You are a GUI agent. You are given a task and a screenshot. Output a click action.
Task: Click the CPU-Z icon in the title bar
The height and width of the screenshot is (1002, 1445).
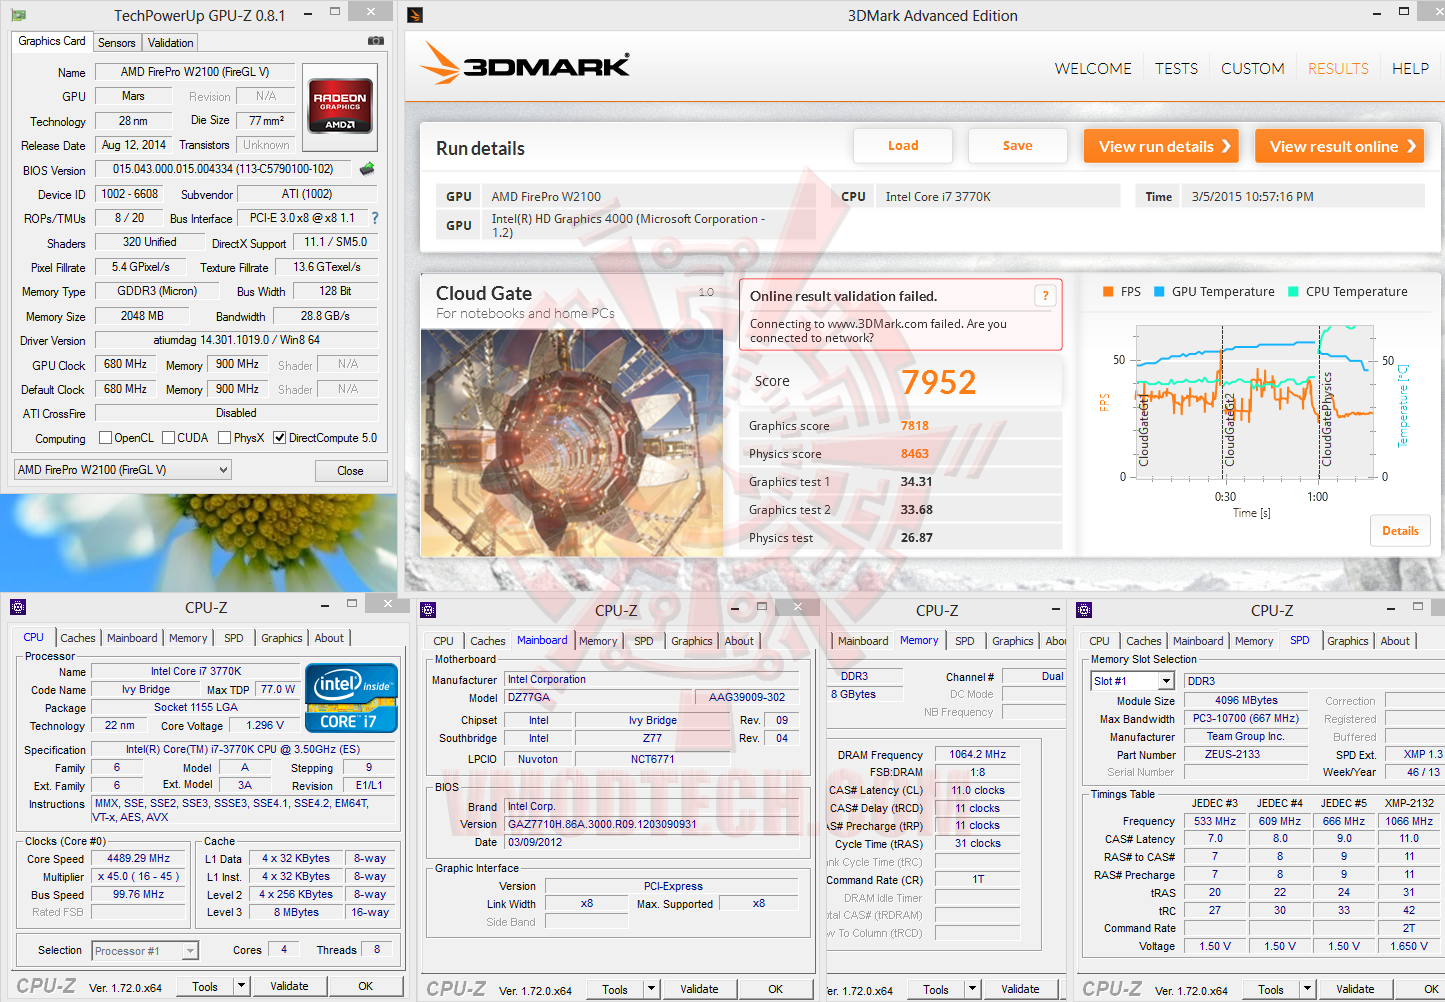[x=16, y=607]
